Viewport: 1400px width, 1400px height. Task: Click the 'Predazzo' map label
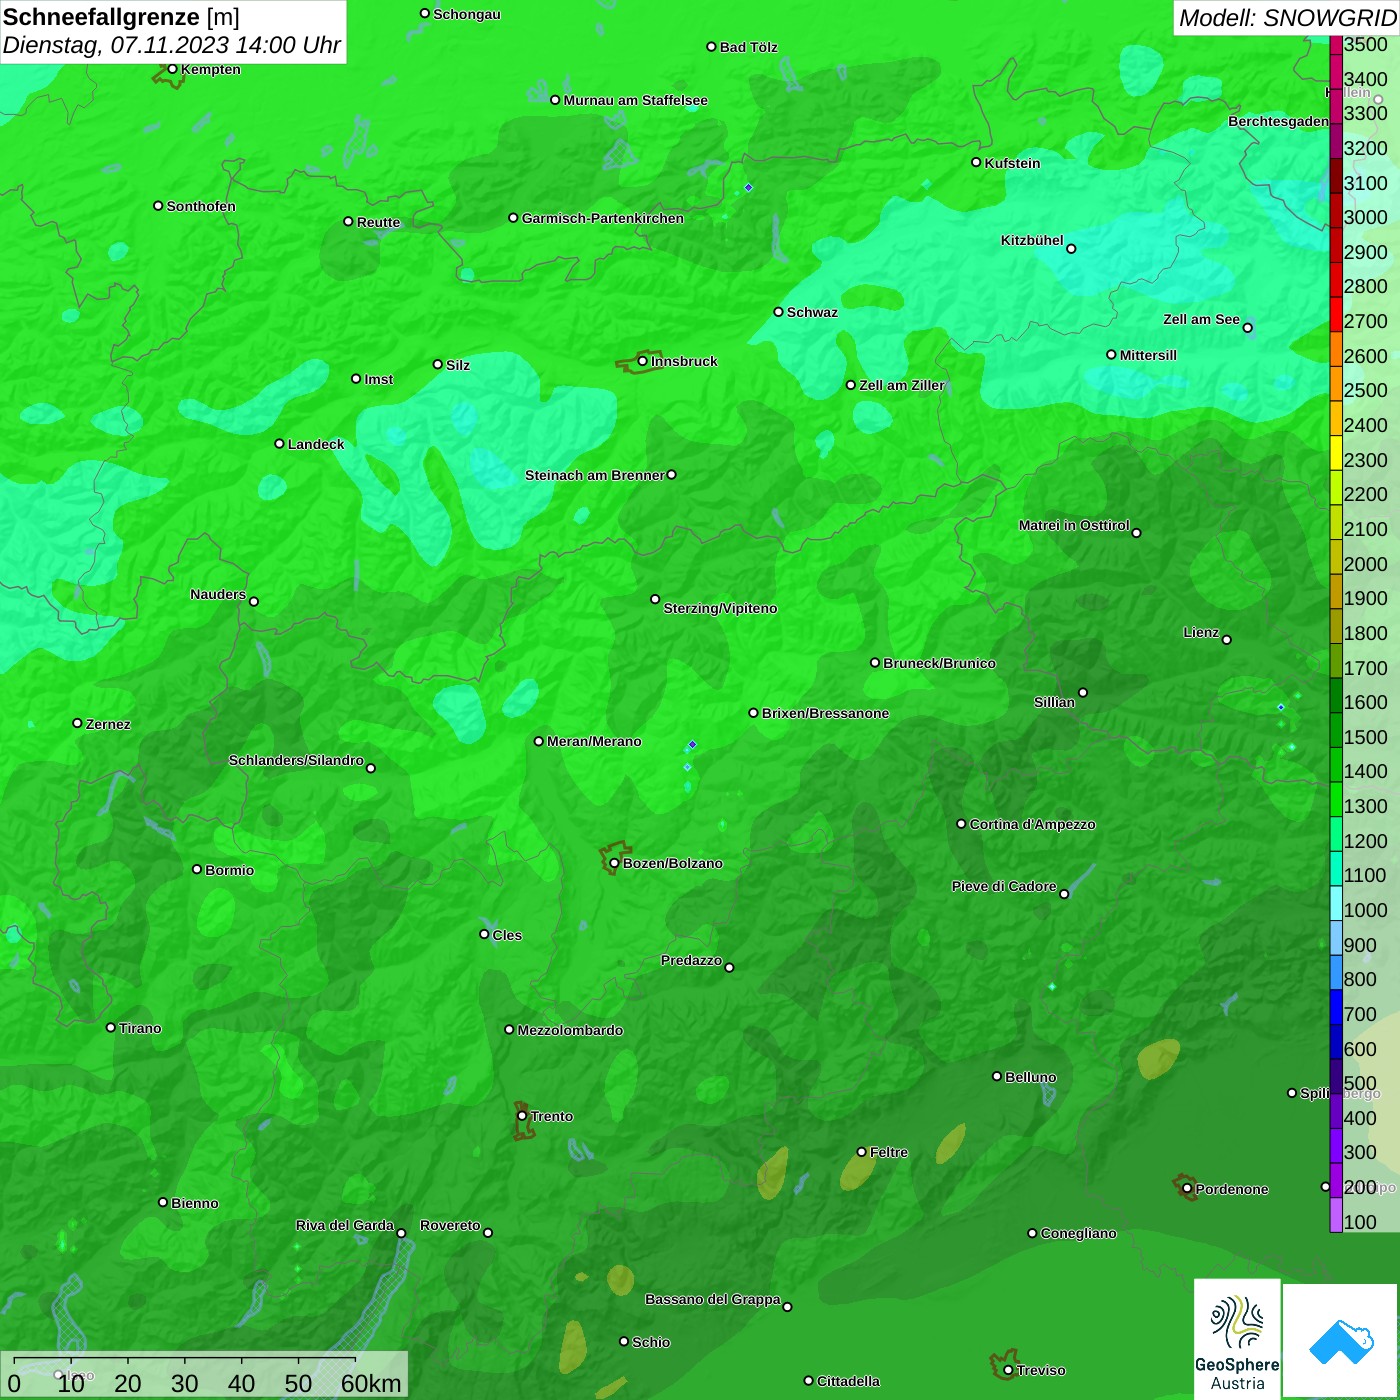[691, 960]
